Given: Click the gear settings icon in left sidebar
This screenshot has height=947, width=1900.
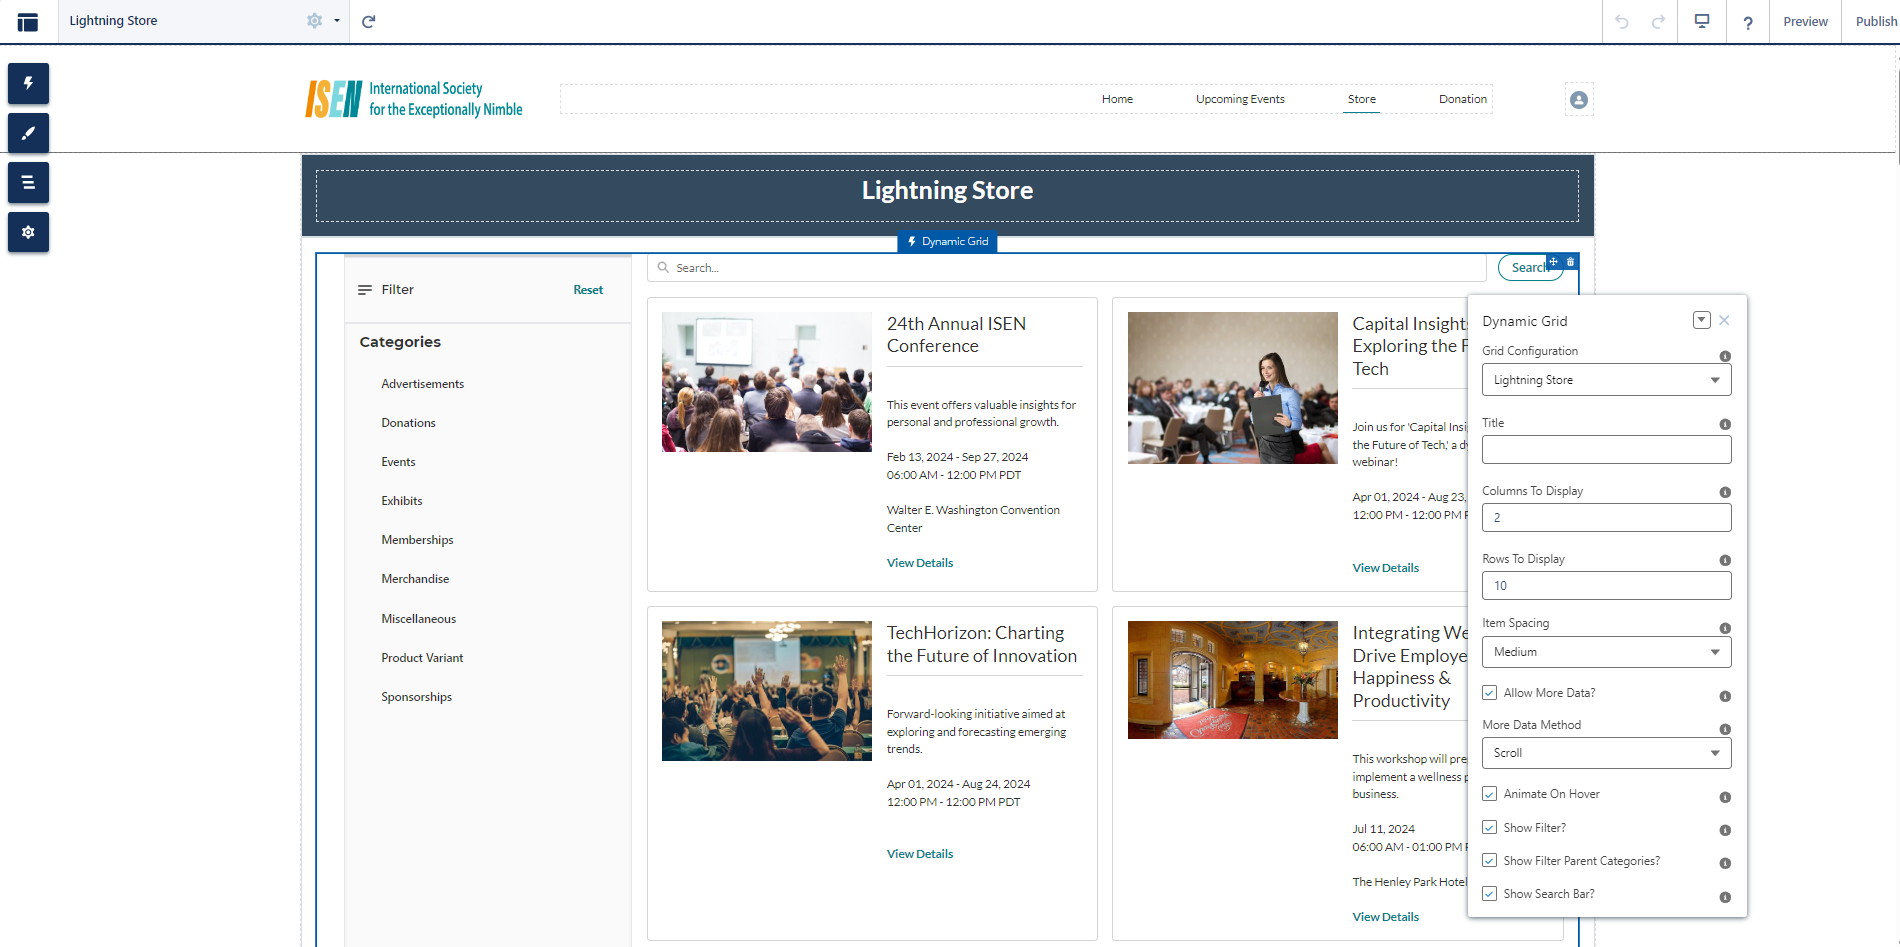Looking at the screenshot, I should [x=28, y=232].
